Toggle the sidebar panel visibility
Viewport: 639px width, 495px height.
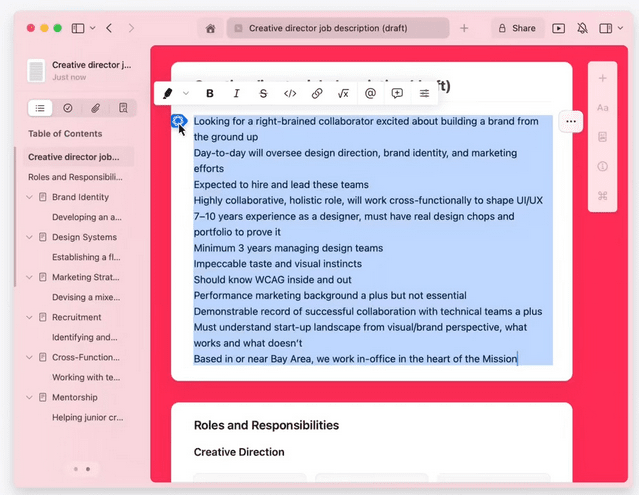tap(79, 29)
